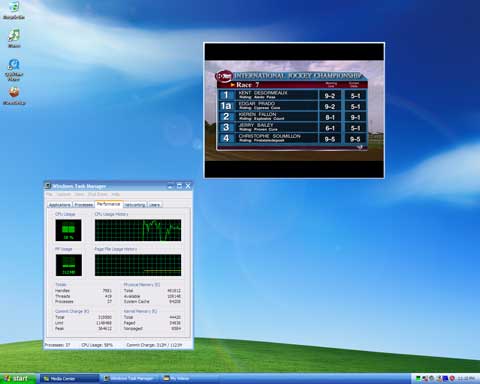Click the Jerry Bailey row in video
The image size is (480, 384).
tap(293, 127)
